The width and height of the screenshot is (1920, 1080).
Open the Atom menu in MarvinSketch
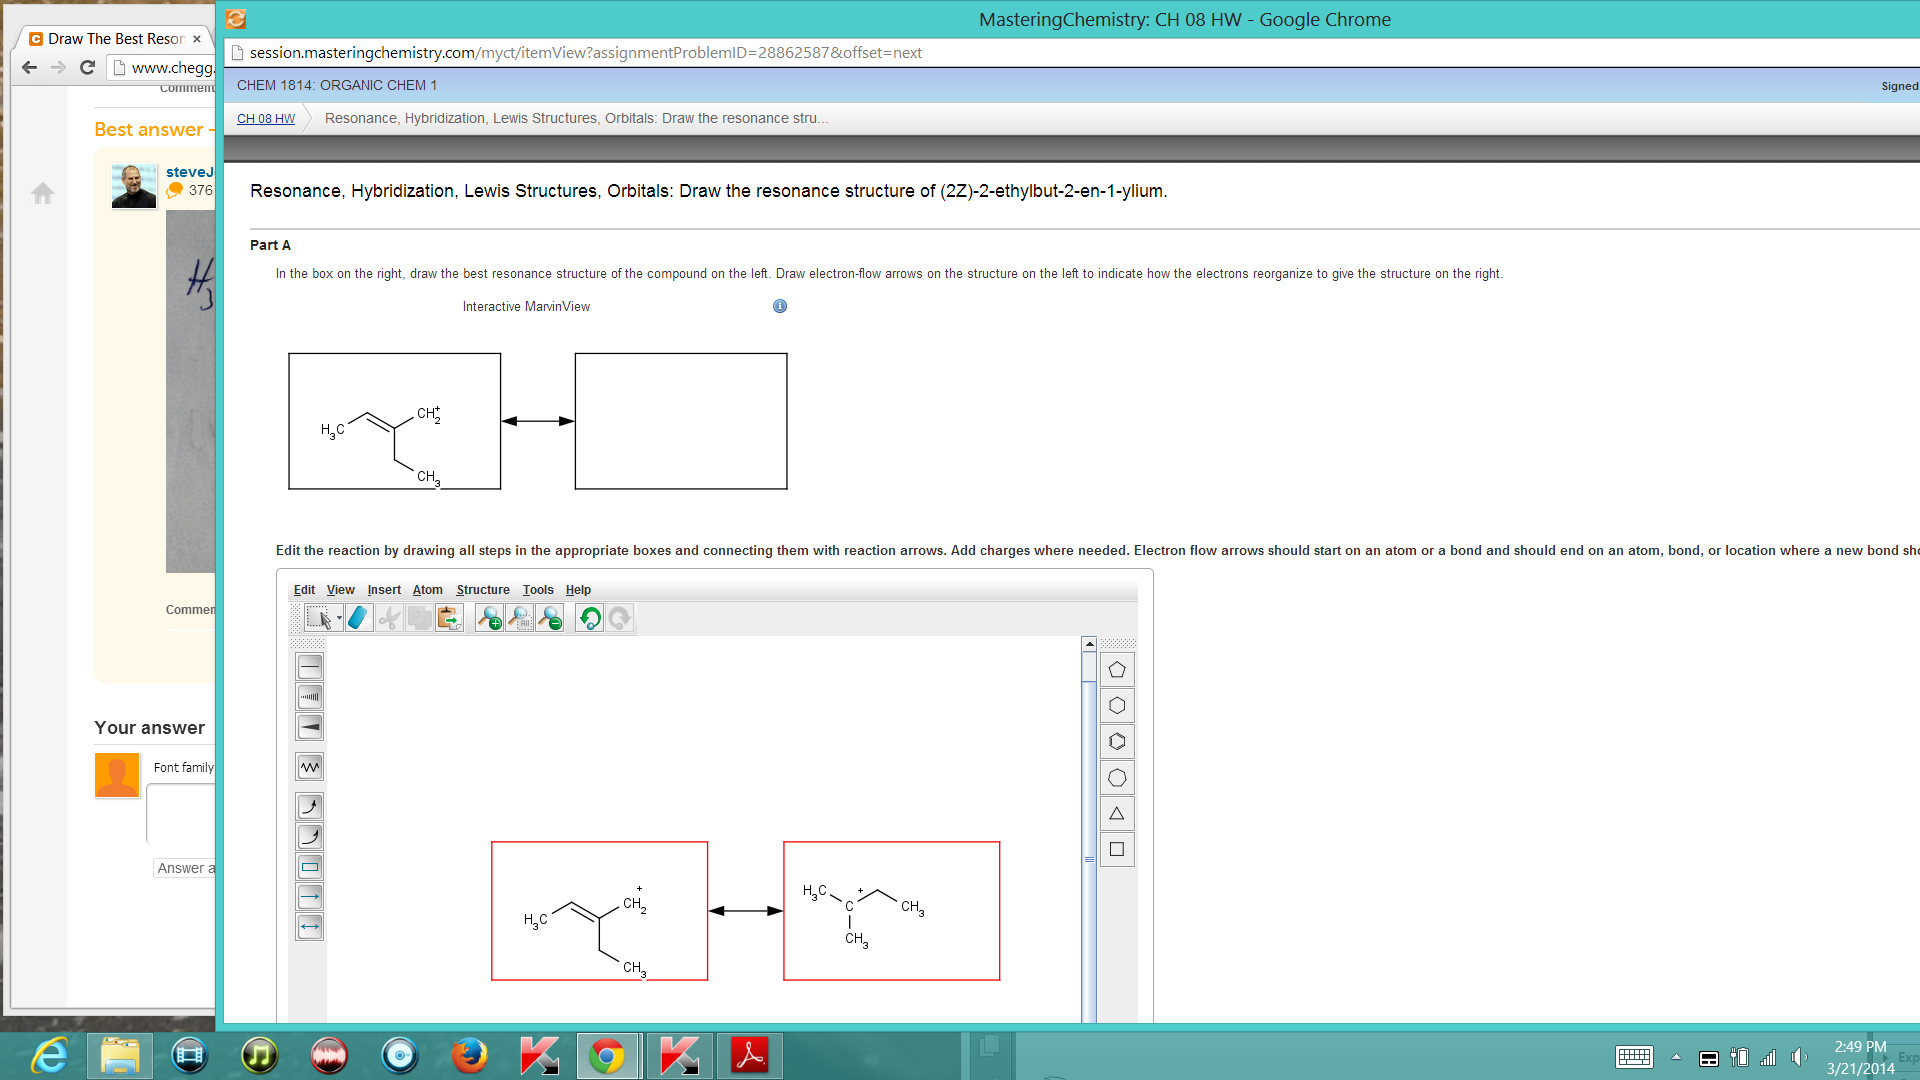[x=427, y=590]
